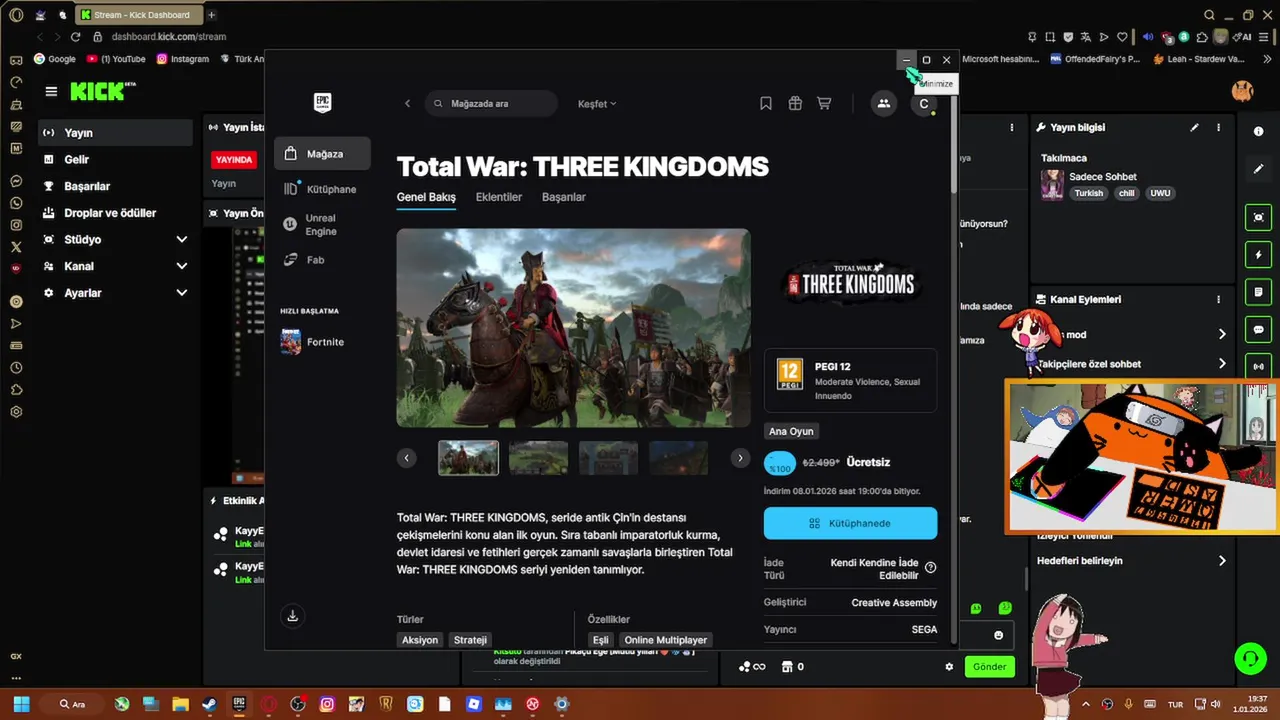Open OBS Studio from the taskbar
Viewport: 1280px width, 720px height.
[x=298, y=704]
